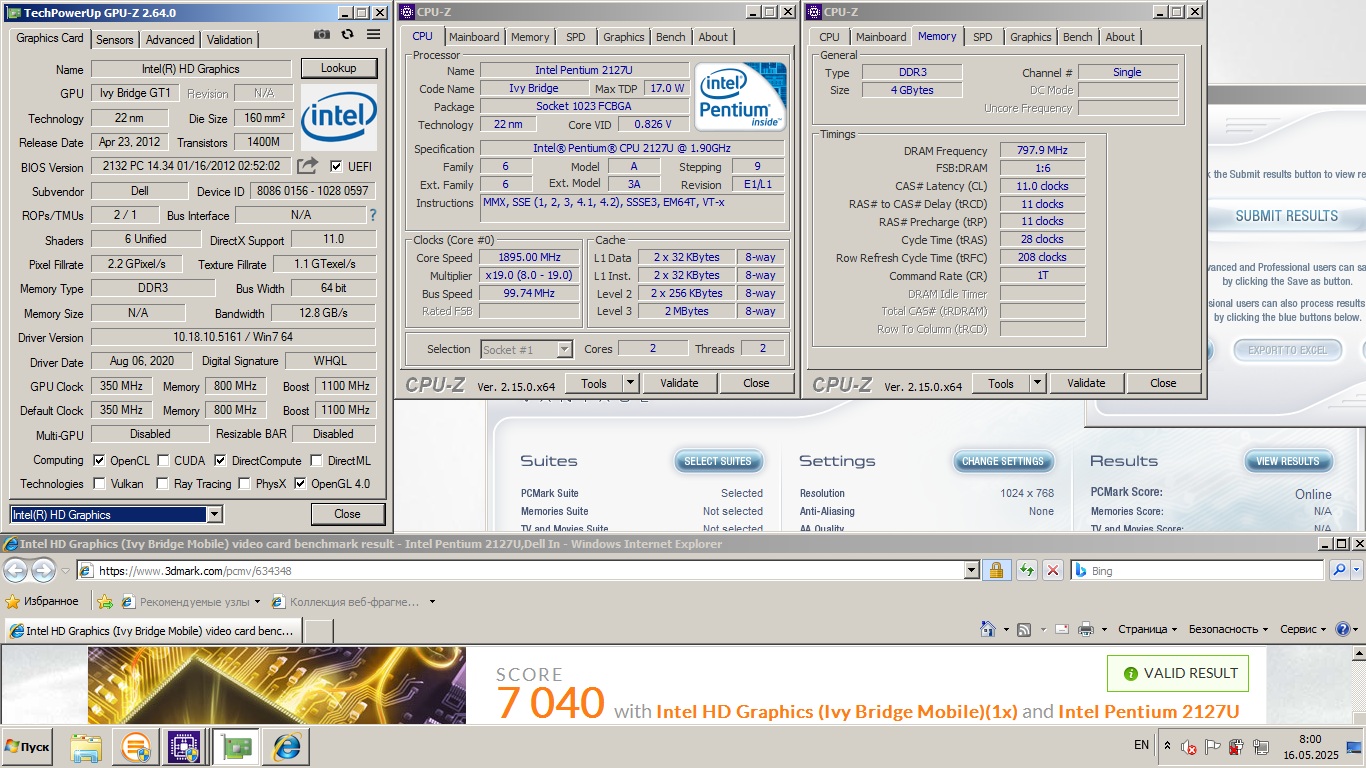The height and width of the screenshot is (768, 1366).
Task: Click the IE URL address field
Action: pos(520,570)
